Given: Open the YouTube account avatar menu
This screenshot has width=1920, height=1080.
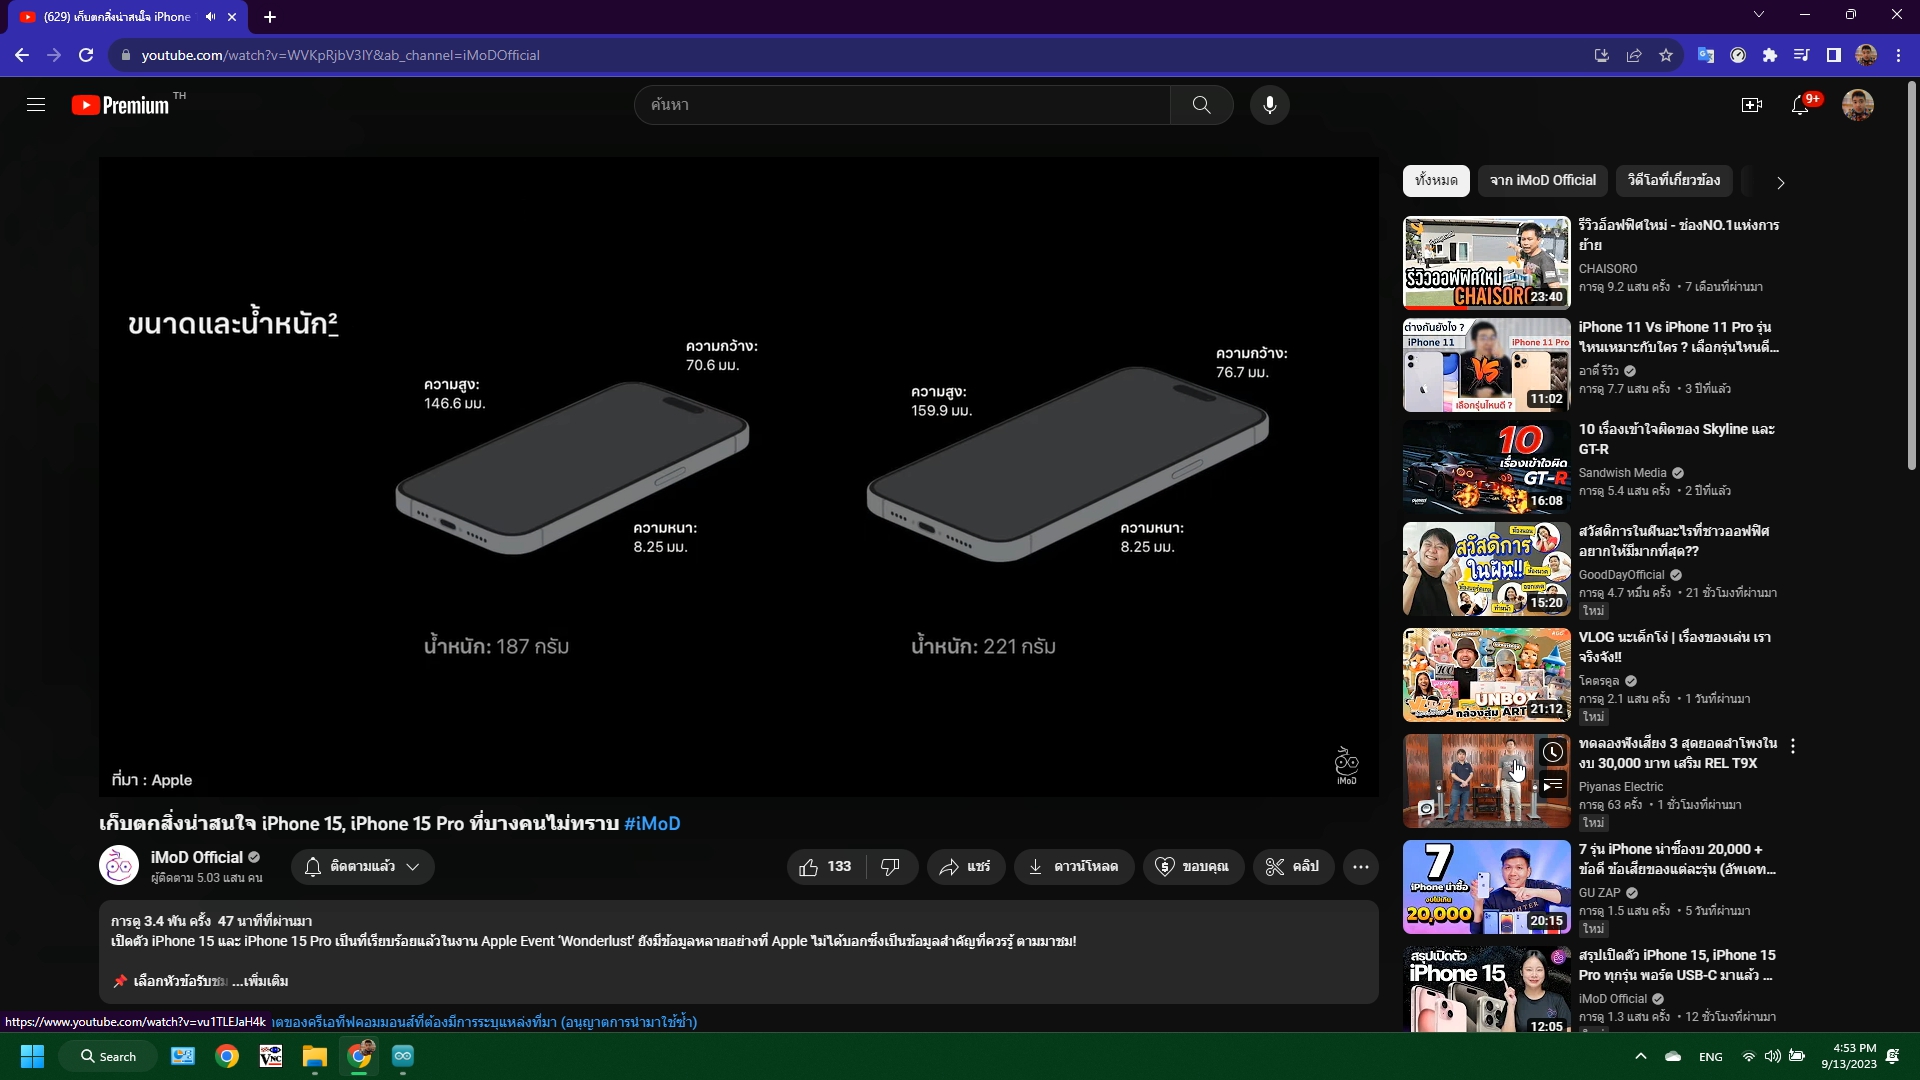Looking at the screenshot, I should 1858,105.
